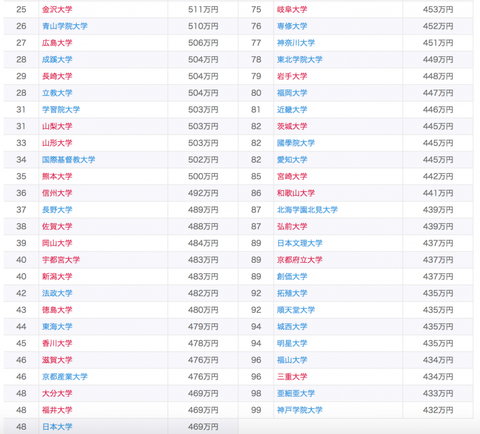The height and width of the screenshot is (434, 480).
Task: Click the 信州大学 link
Action: coord(57,193)
